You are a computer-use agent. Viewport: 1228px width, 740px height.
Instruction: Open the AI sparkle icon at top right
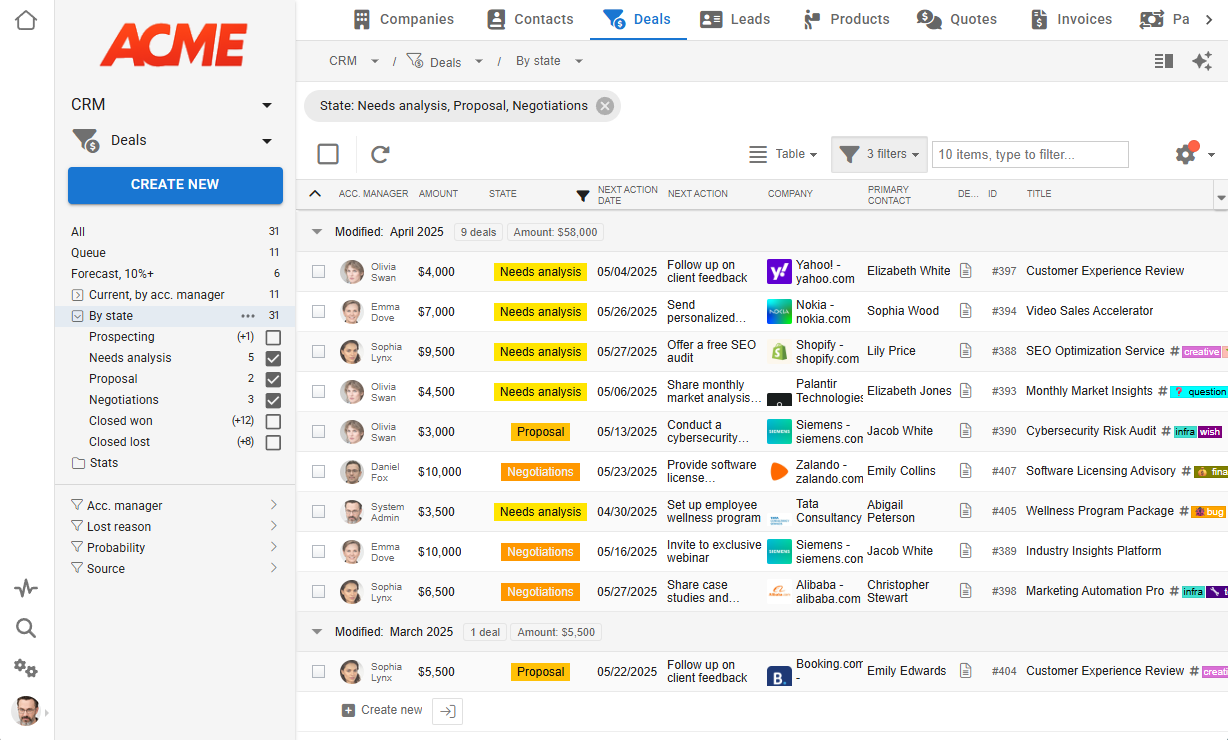pos(1202,61)
